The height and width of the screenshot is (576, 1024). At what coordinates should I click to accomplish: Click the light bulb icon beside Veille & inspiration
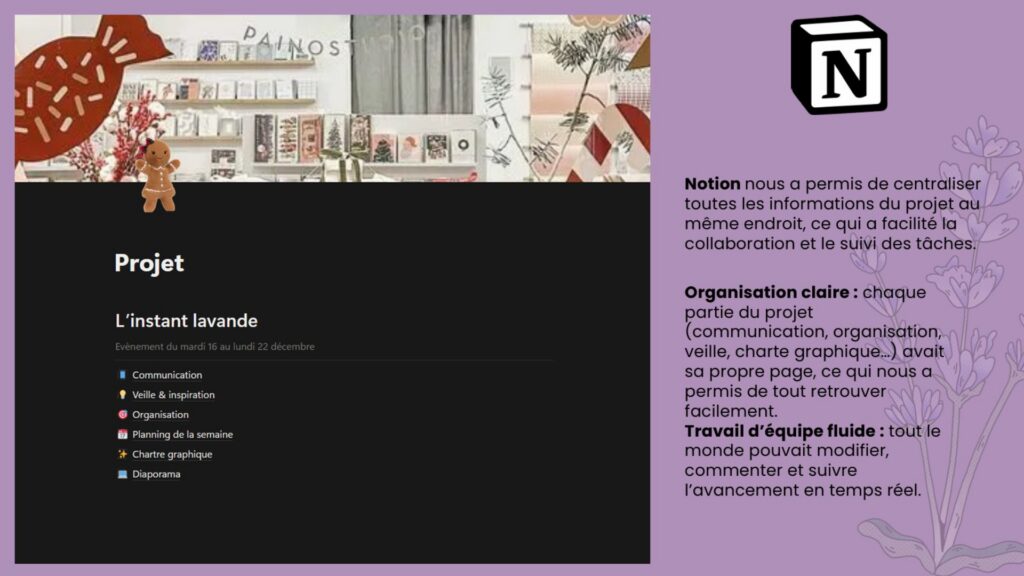tap(122, 395)
